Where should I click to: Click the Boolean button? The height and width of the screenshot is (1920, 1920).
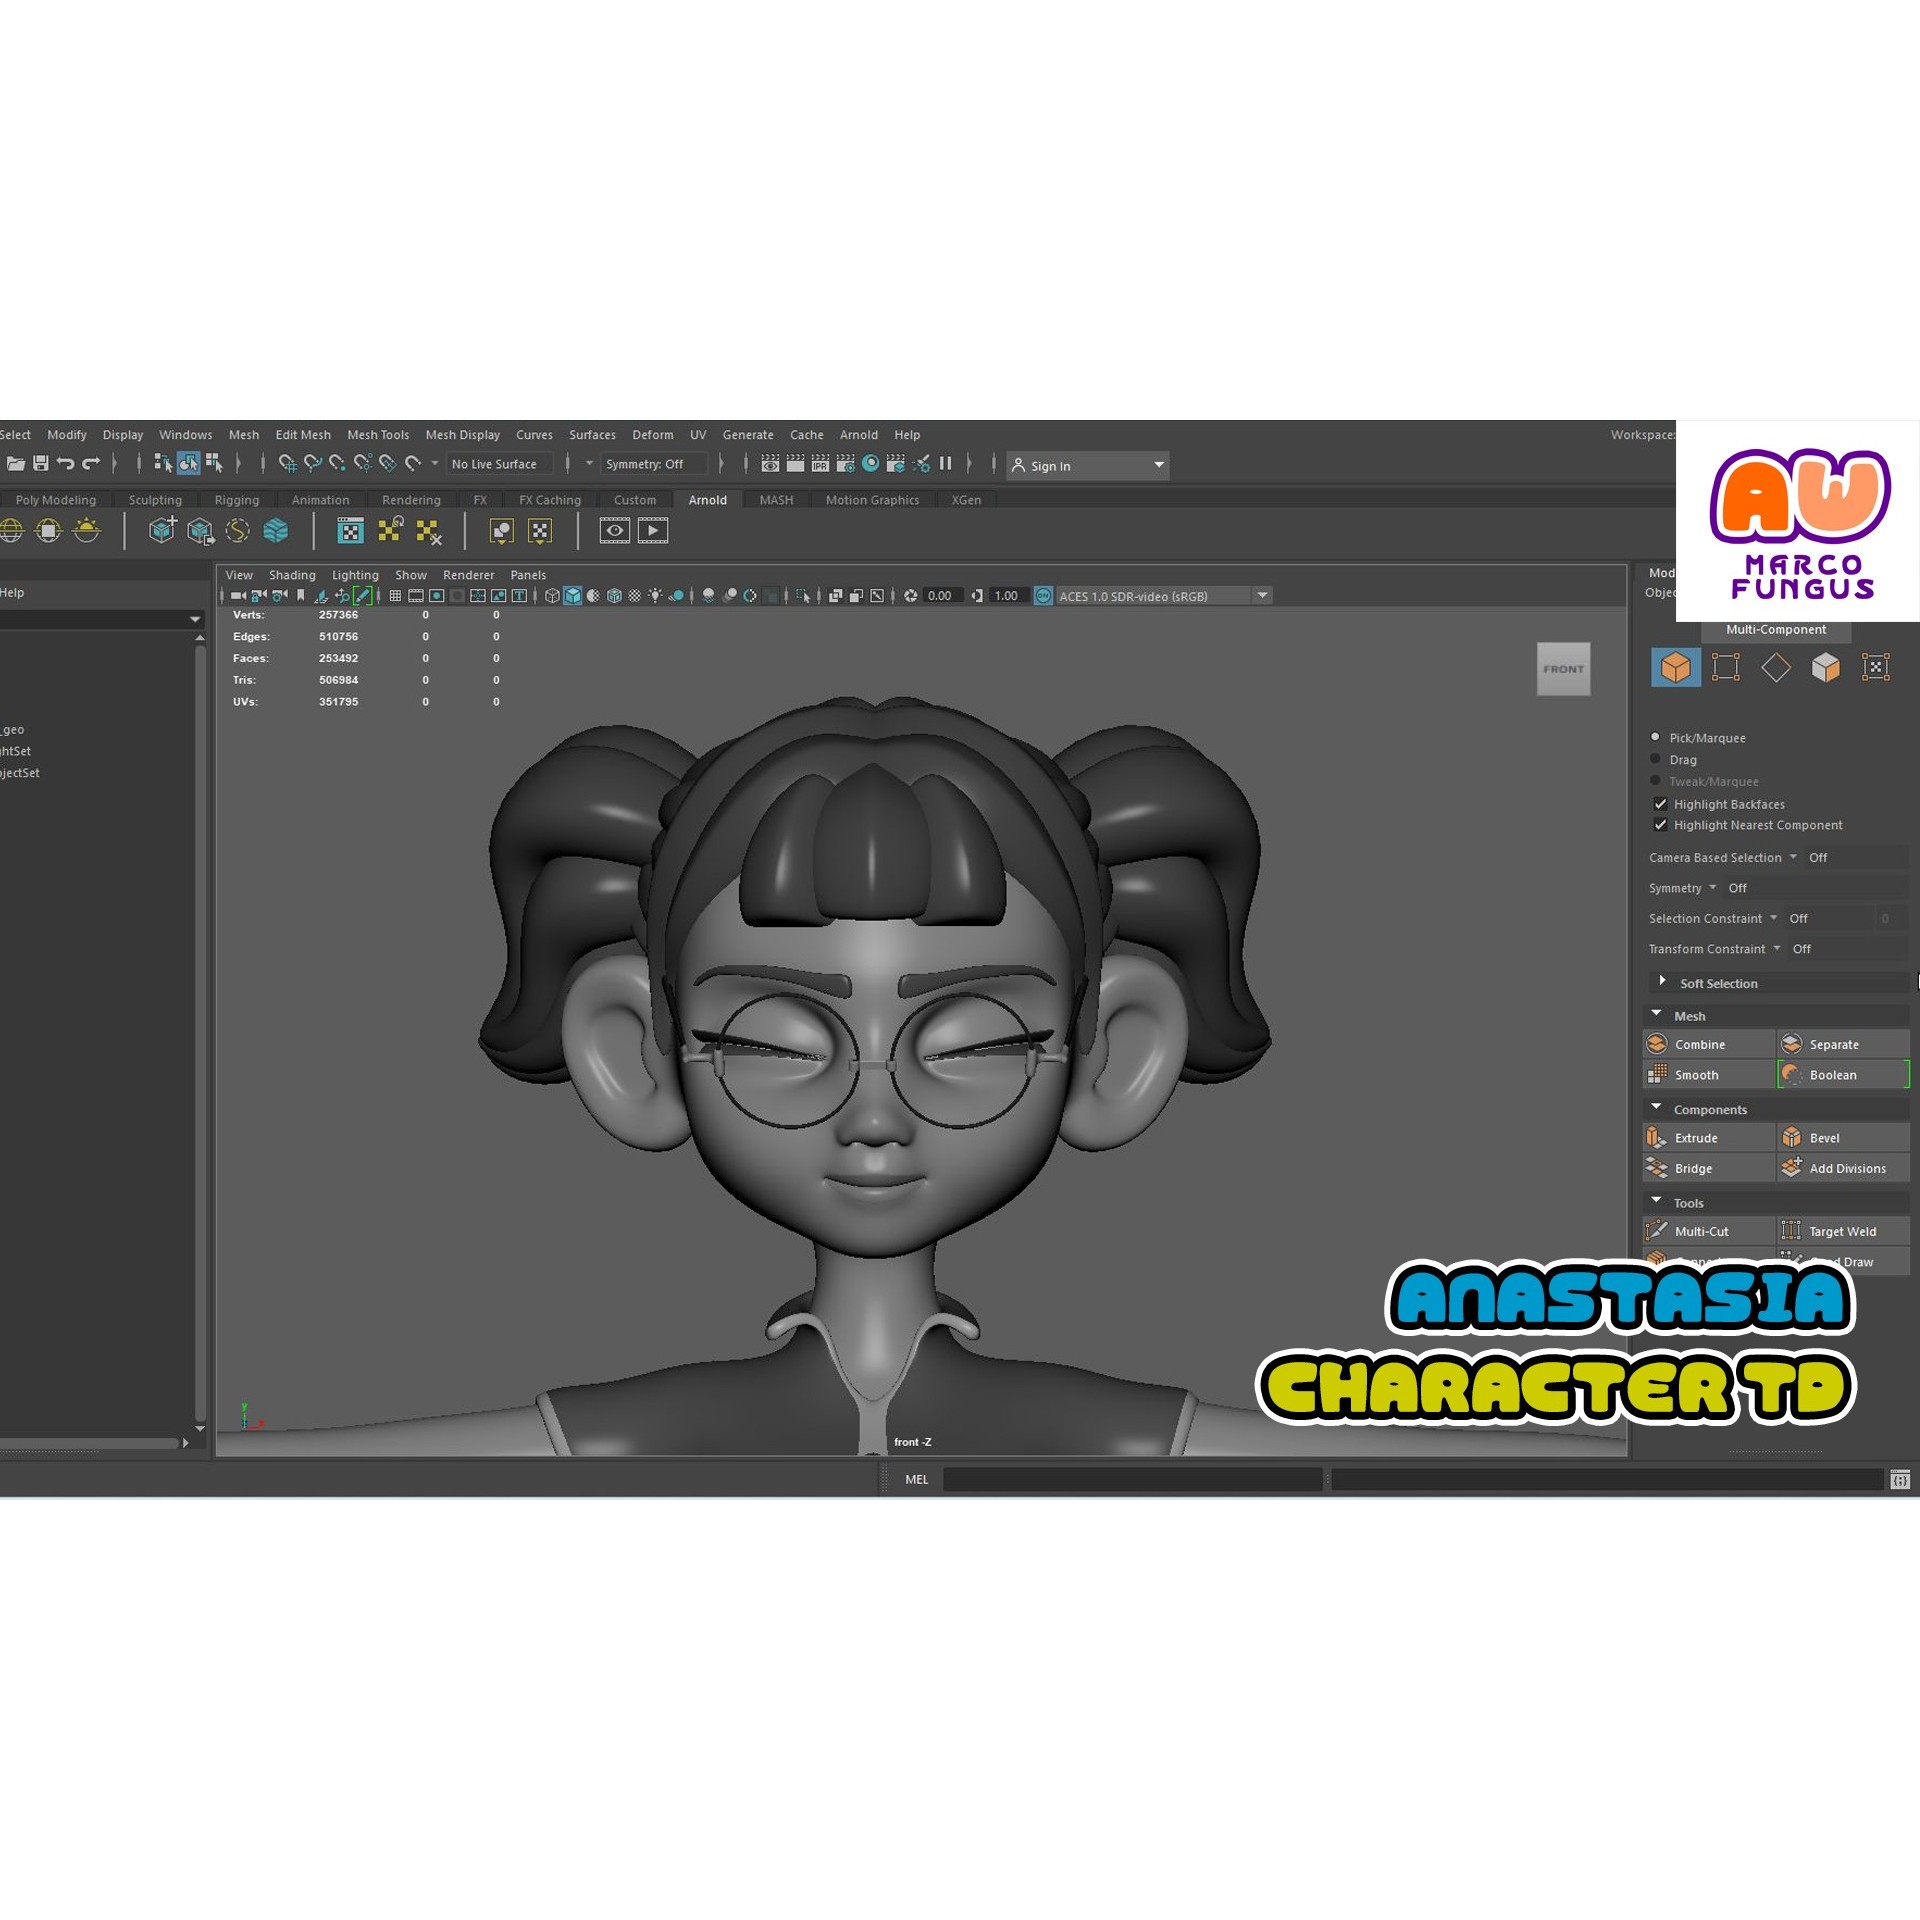(x=1844, y=1075)
